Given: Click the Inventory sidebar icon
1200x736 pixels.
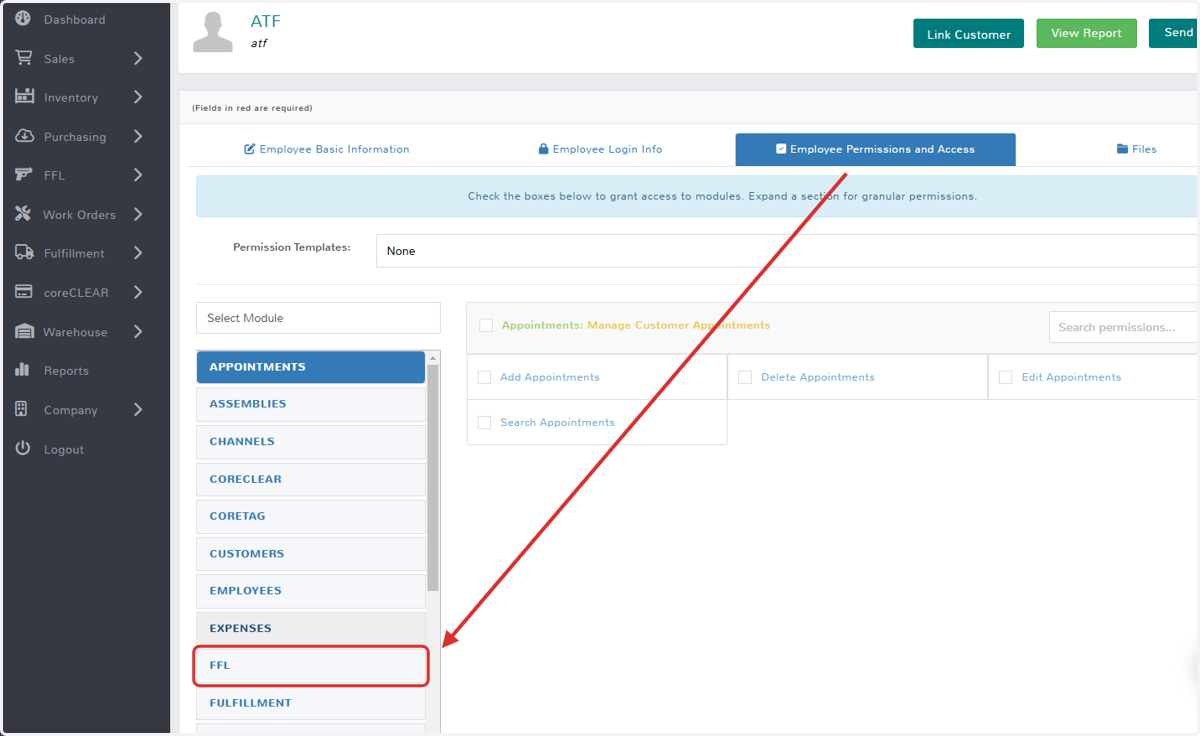Looking at the screenshot, I should point(24,97).
